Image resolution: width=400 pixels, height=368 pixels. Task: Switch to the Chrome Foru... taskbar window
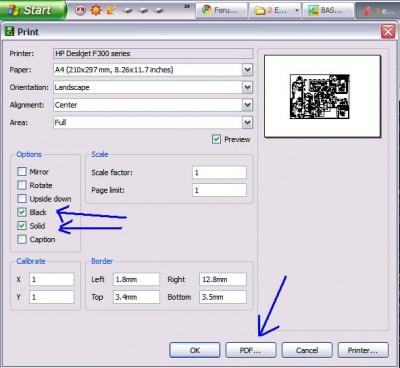click(221, 11)
